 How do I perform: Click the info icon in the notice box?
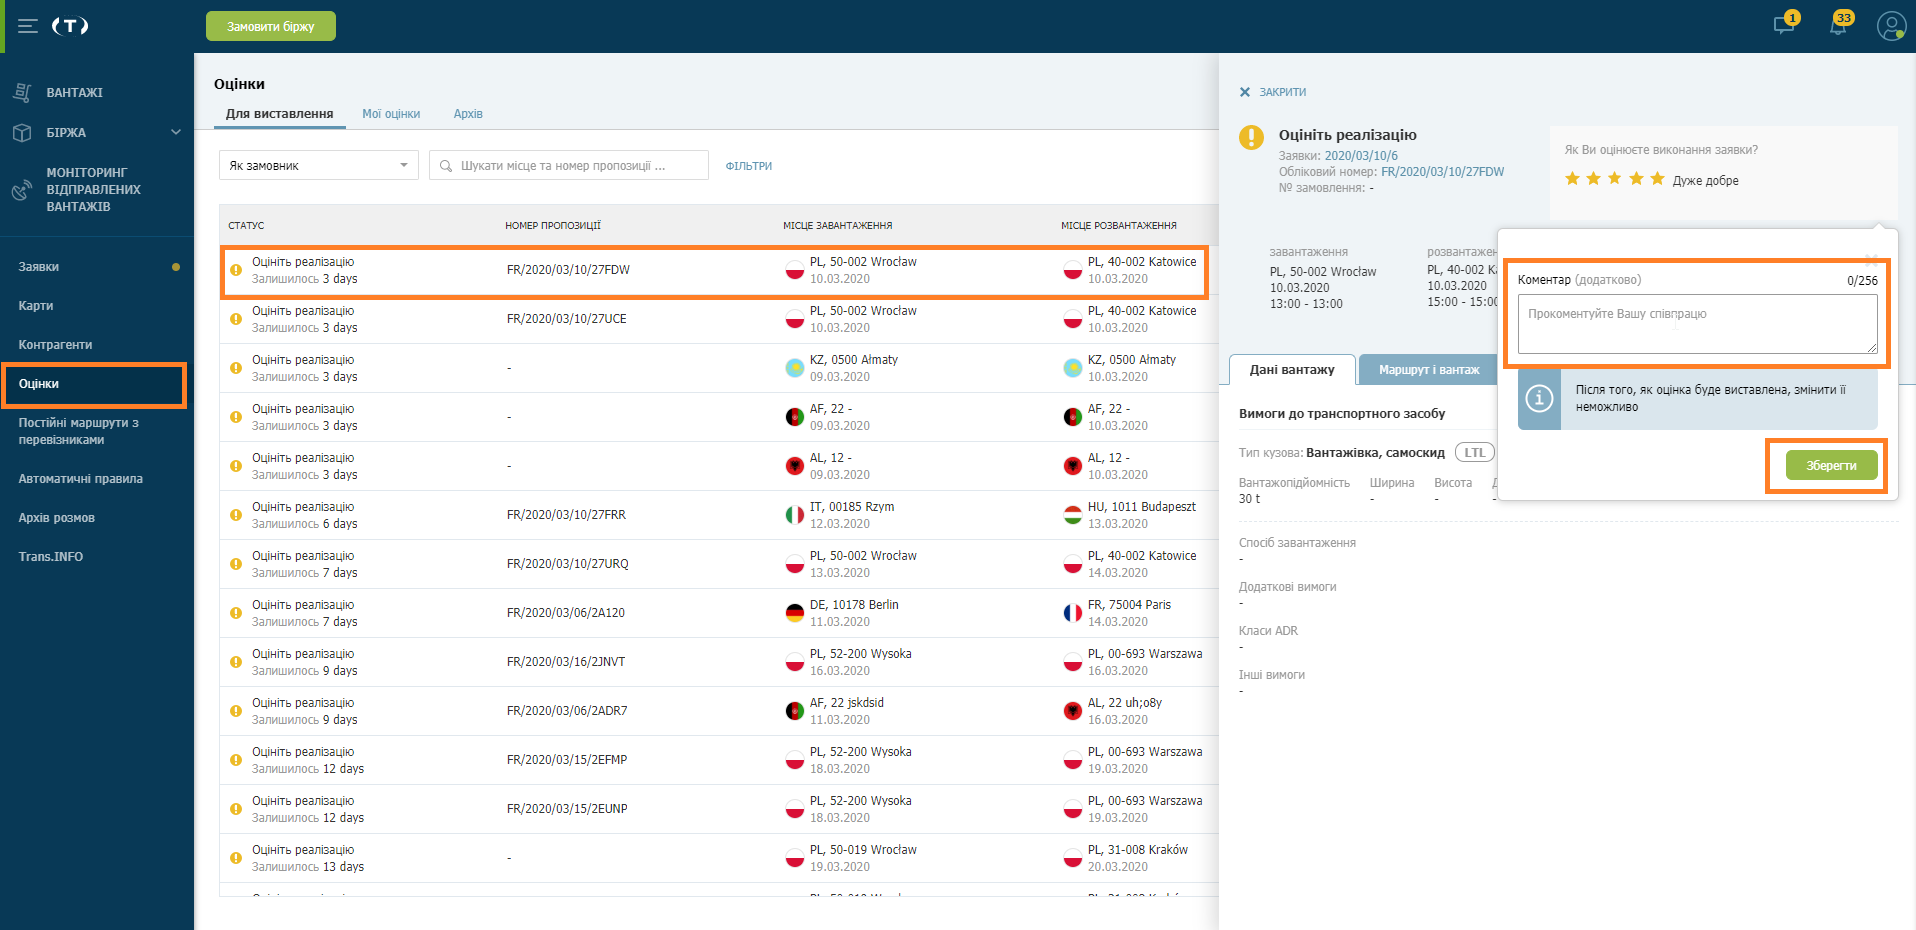pyautogui.click(x=1539, y=398)
